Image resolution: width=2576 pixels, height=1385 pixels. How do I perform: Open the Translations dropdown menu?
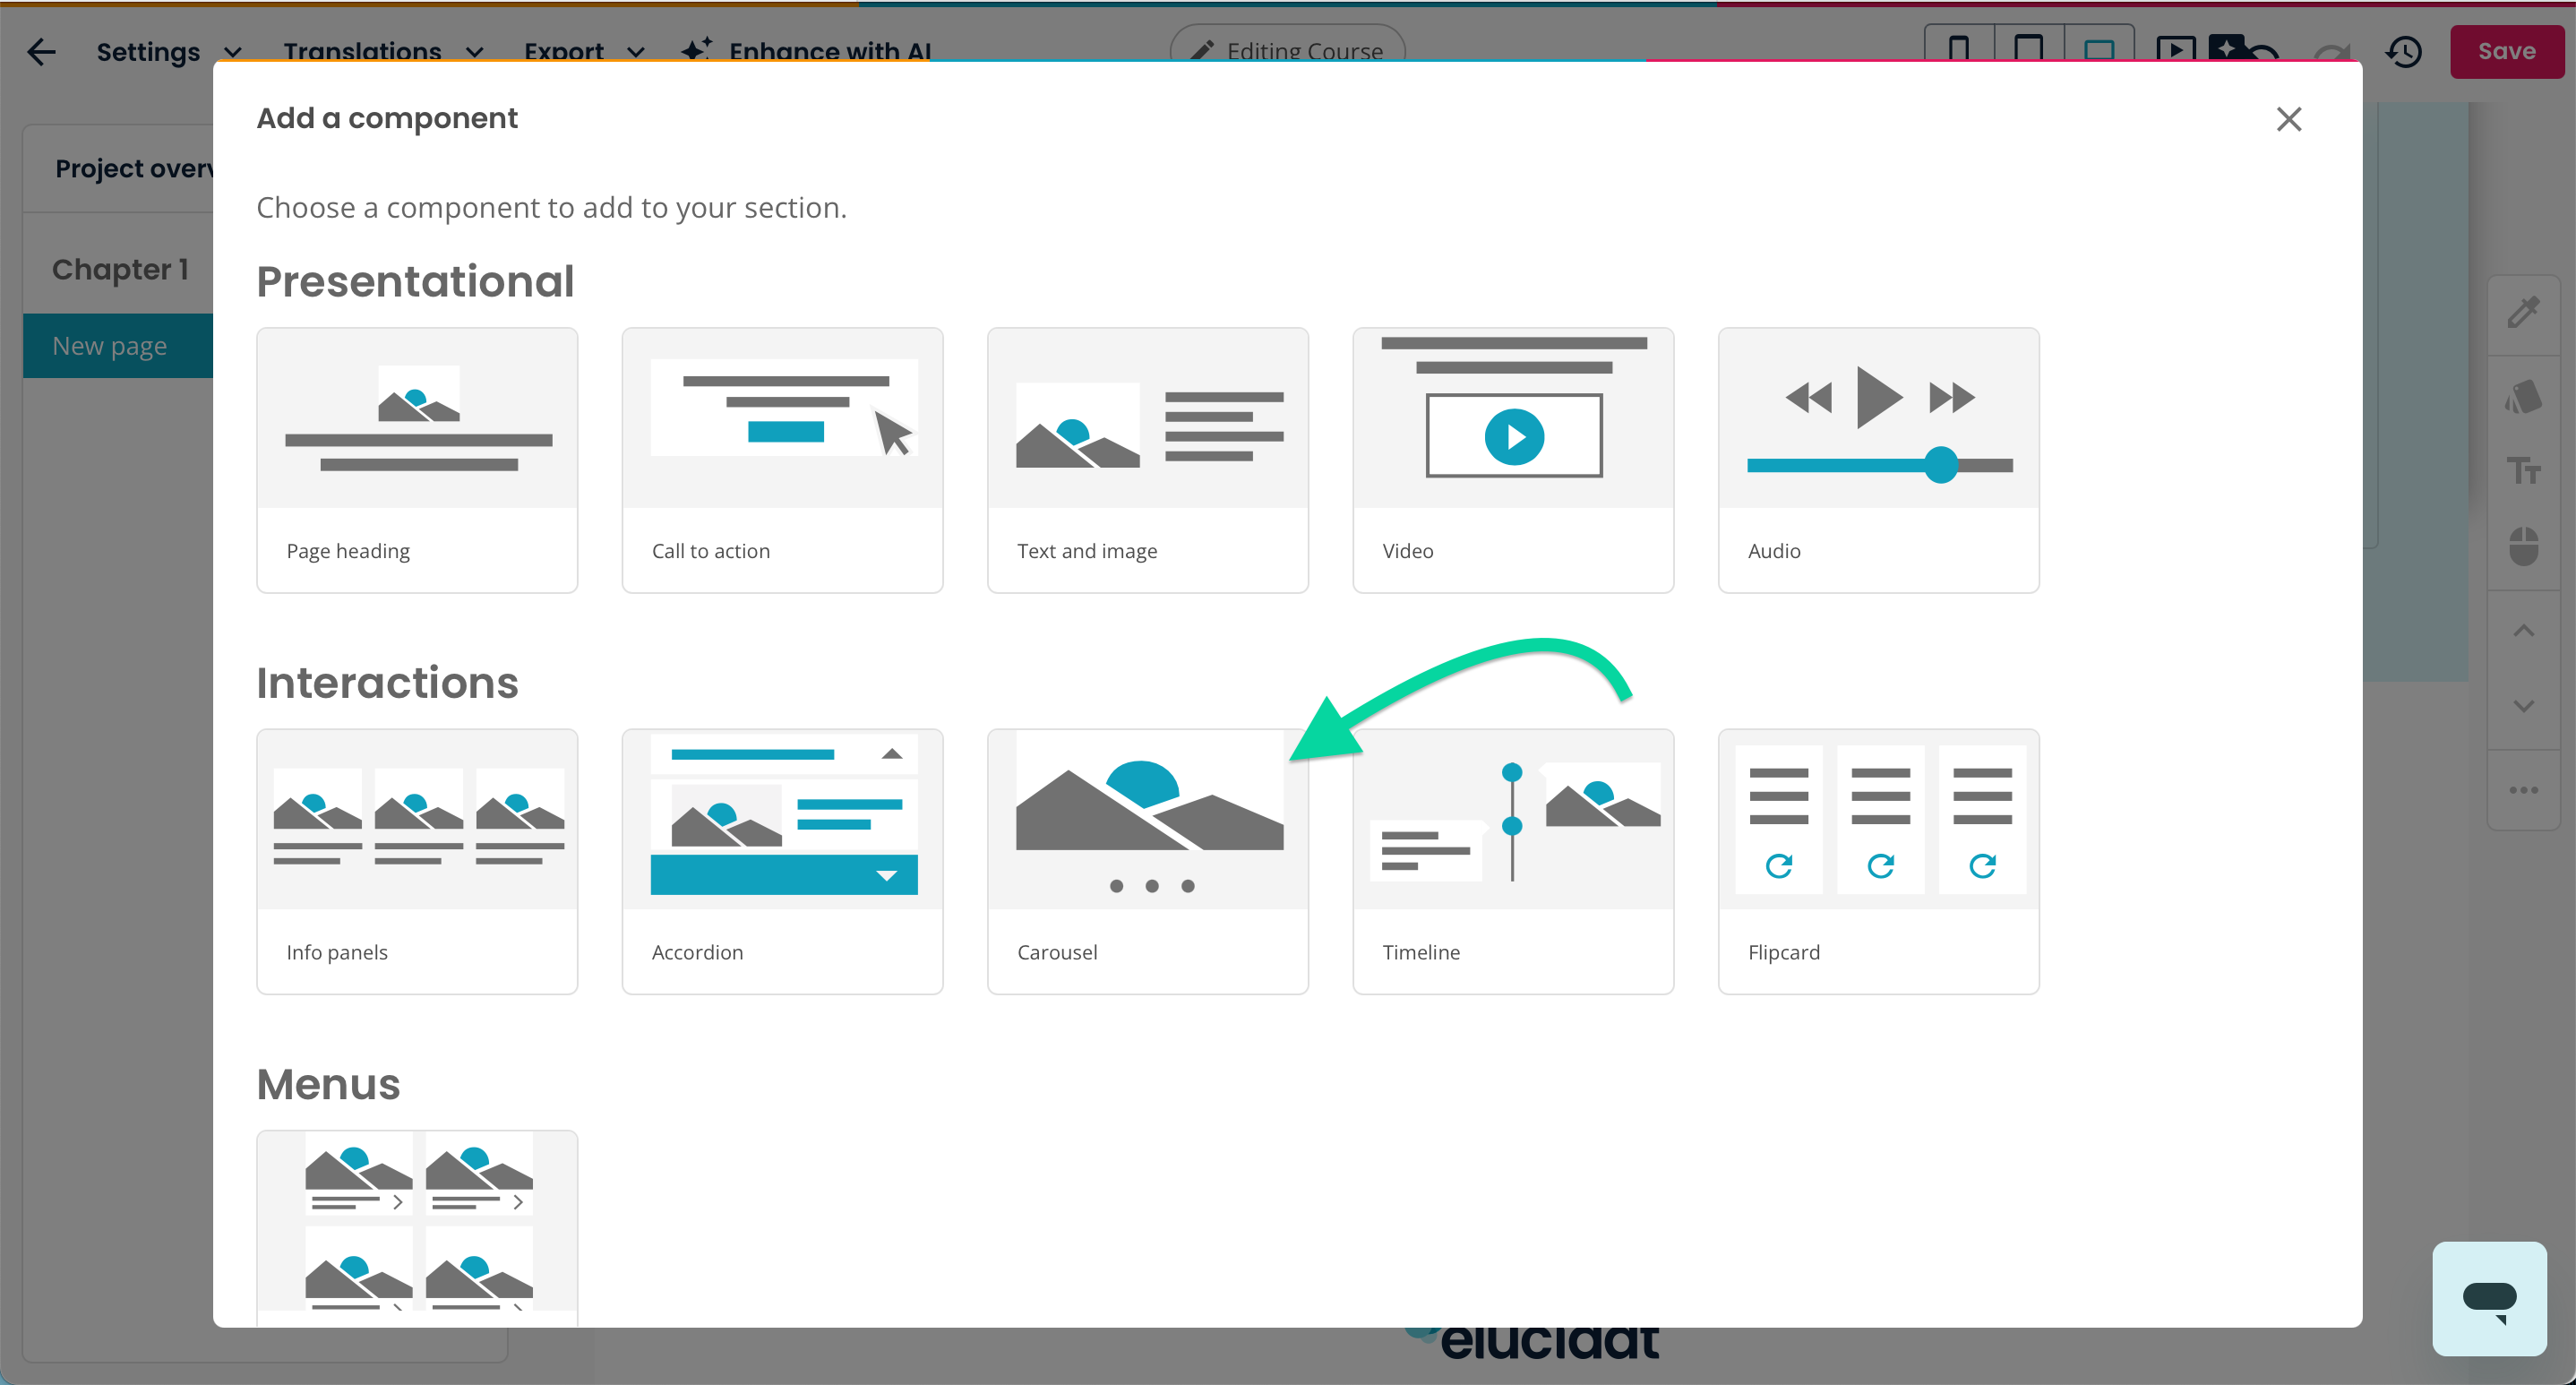(x=383, y=51)
